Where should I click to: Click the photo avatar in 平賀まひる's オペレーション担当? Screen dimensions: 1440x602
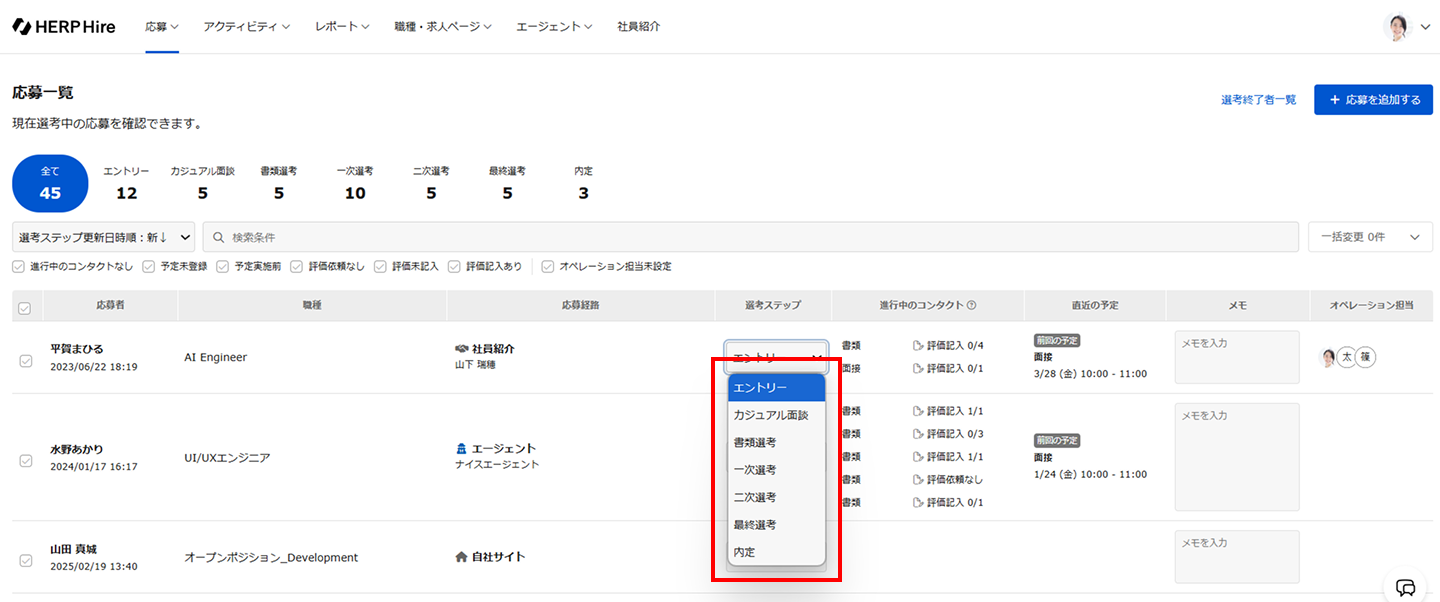point(1329,357)
